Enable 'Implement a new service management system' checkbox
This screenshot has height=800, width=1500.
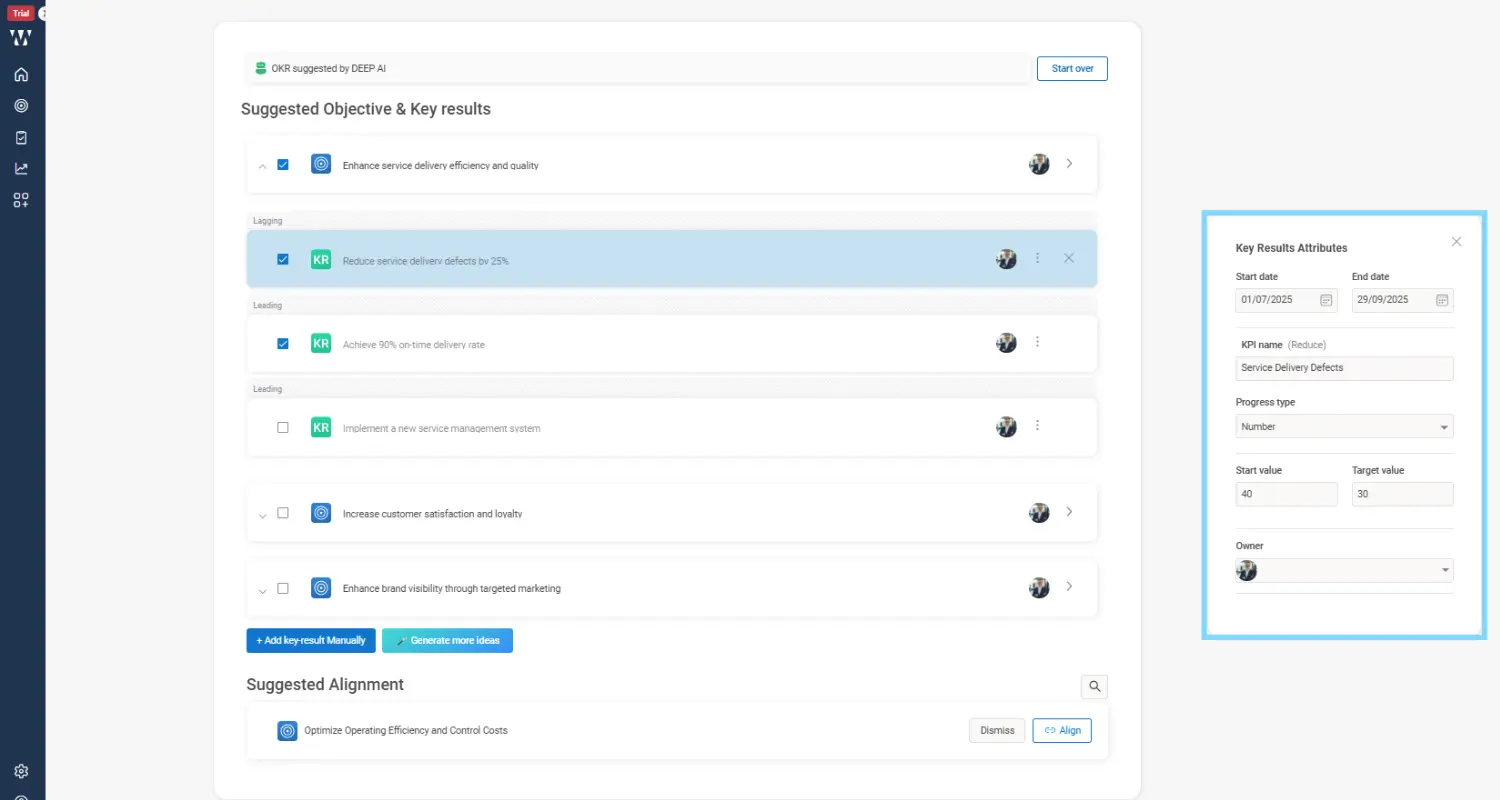coord(283,427)
